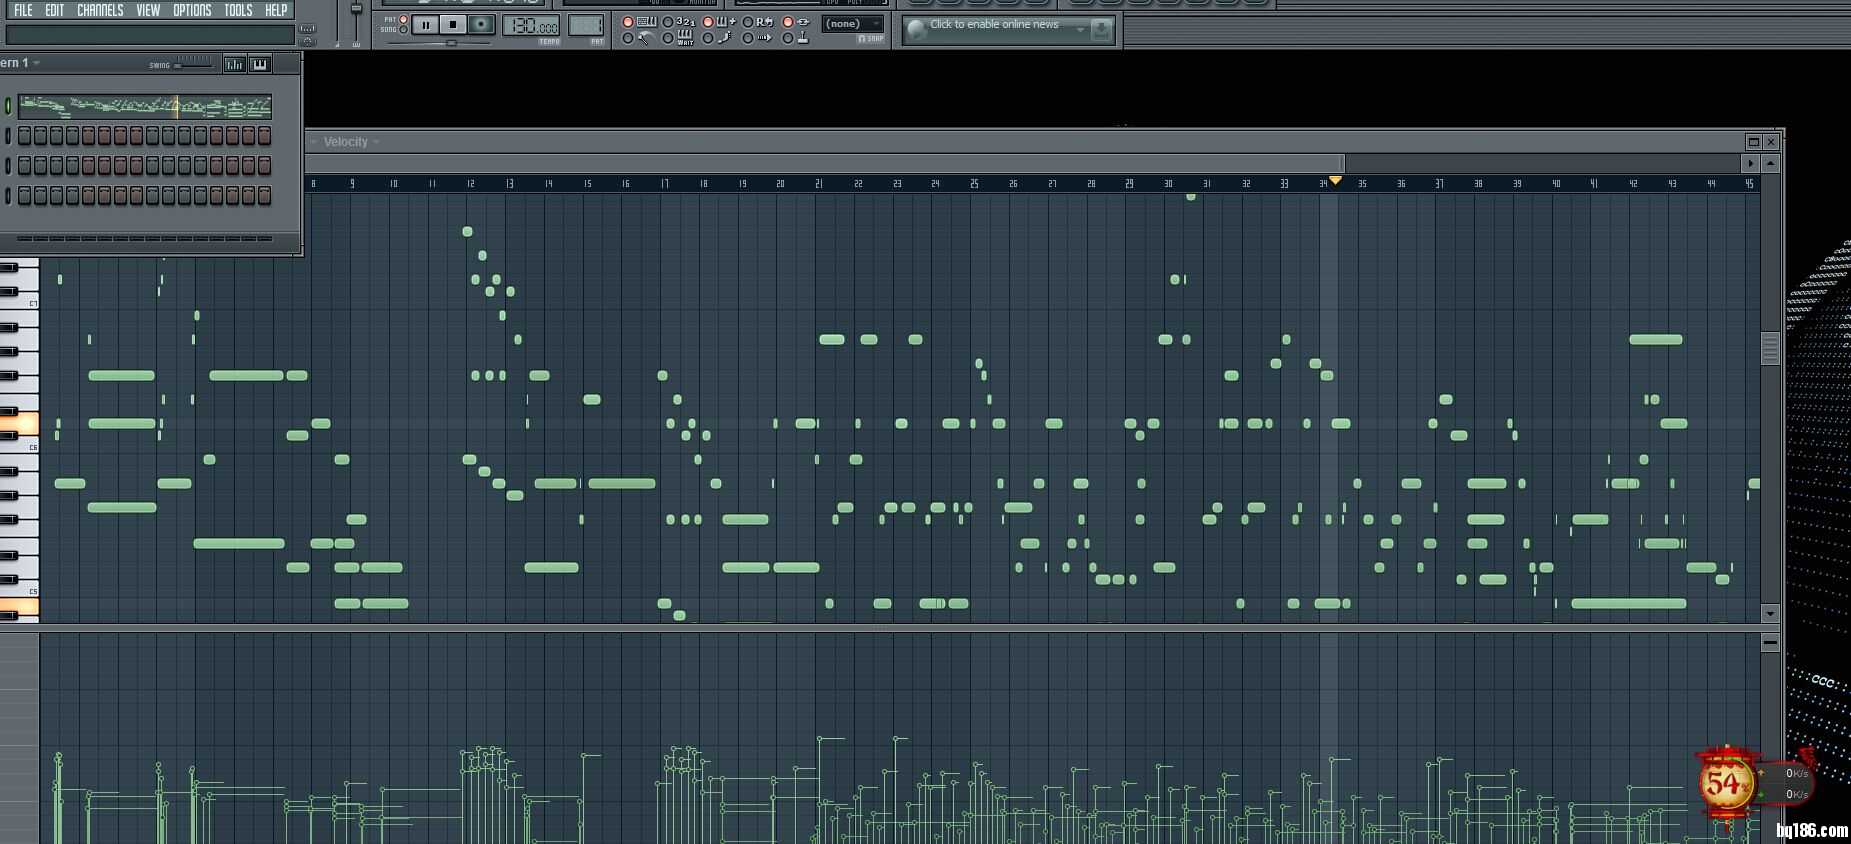Viewport: 1851px width, 844px height.
Task: Open the EDIT menu
Action: 54,10
